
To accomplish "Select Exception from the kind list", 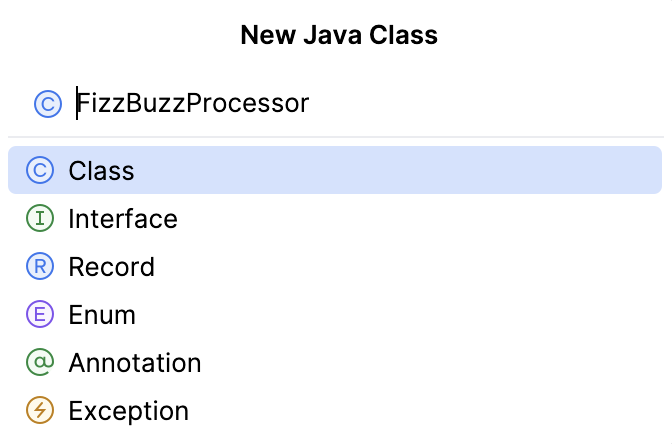I will click(x=128, y=411).
